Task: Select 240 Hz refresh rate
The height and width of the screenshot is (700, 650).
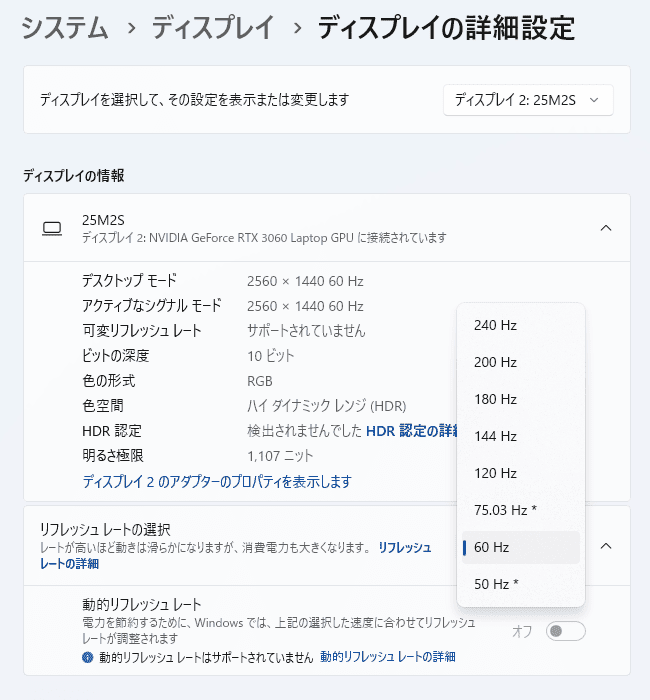Action: [x=520, y=325]
